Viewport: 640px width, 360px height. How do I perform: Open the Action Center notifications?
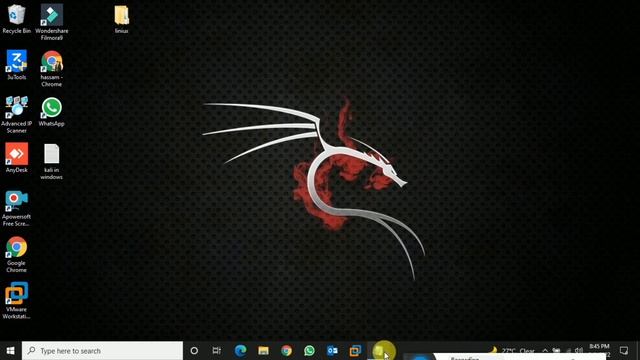click(x=624, y=351)
